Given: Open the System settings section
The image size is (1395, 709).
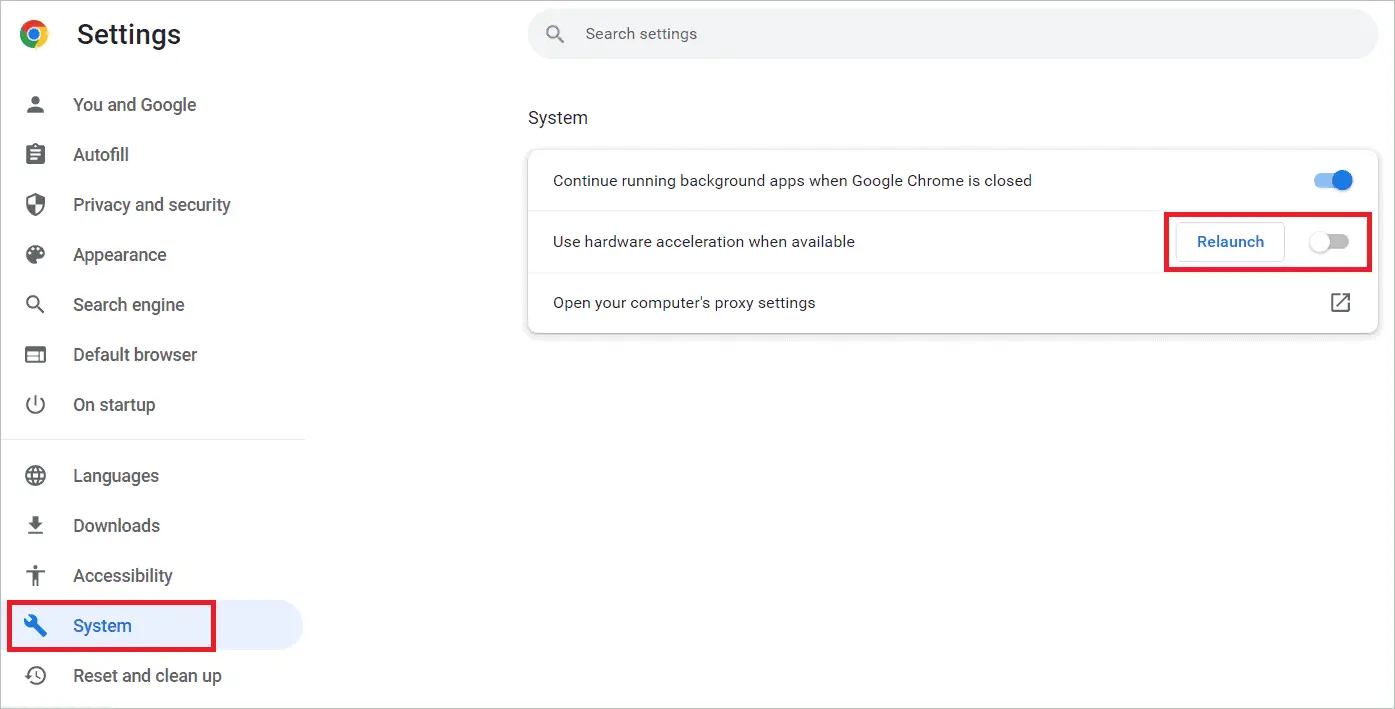Looking at the screenshot, I should coord(102,625).
